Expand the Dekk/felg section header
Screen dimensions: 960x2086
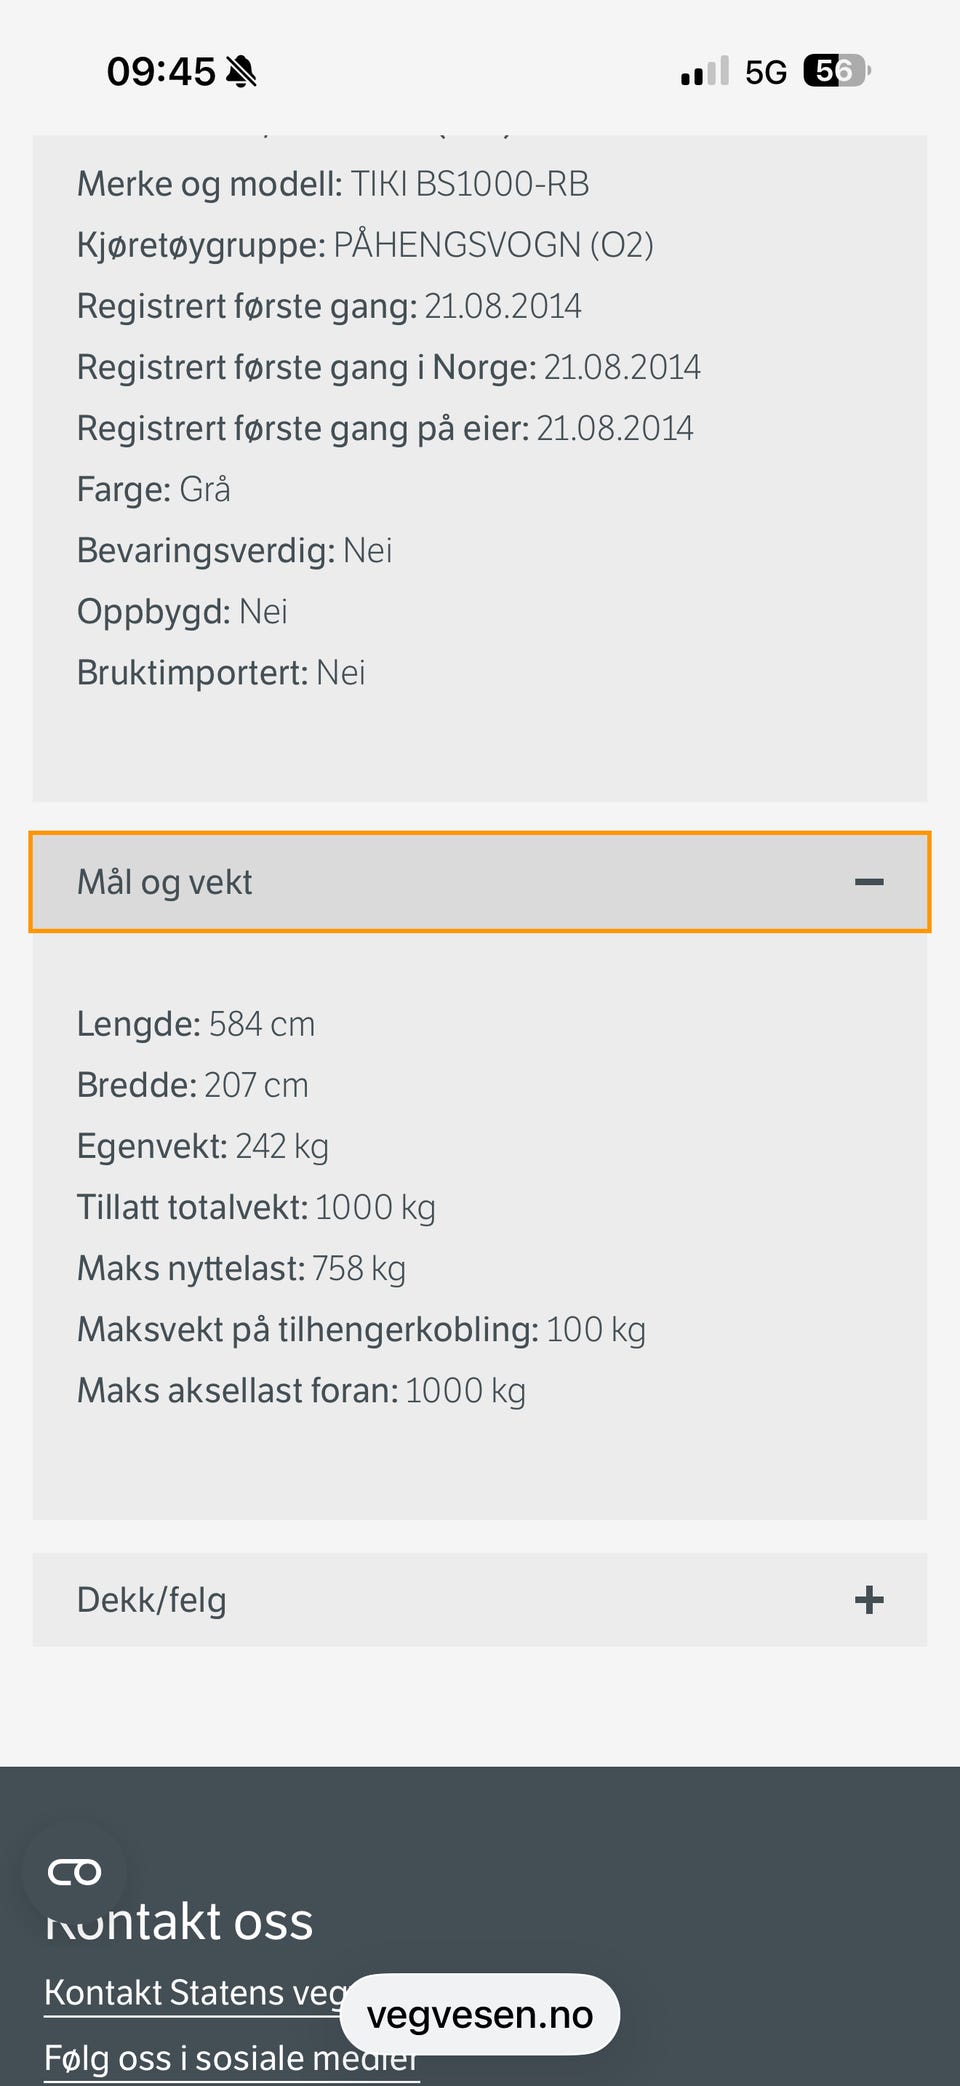(x=480, y=1600)
